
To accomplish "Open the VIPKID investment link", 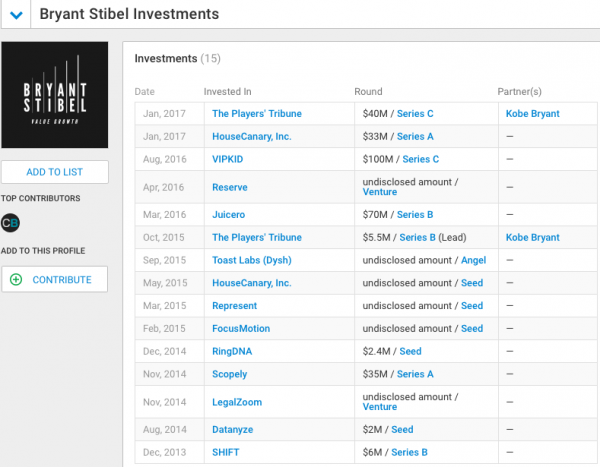I will click(227, 159).
